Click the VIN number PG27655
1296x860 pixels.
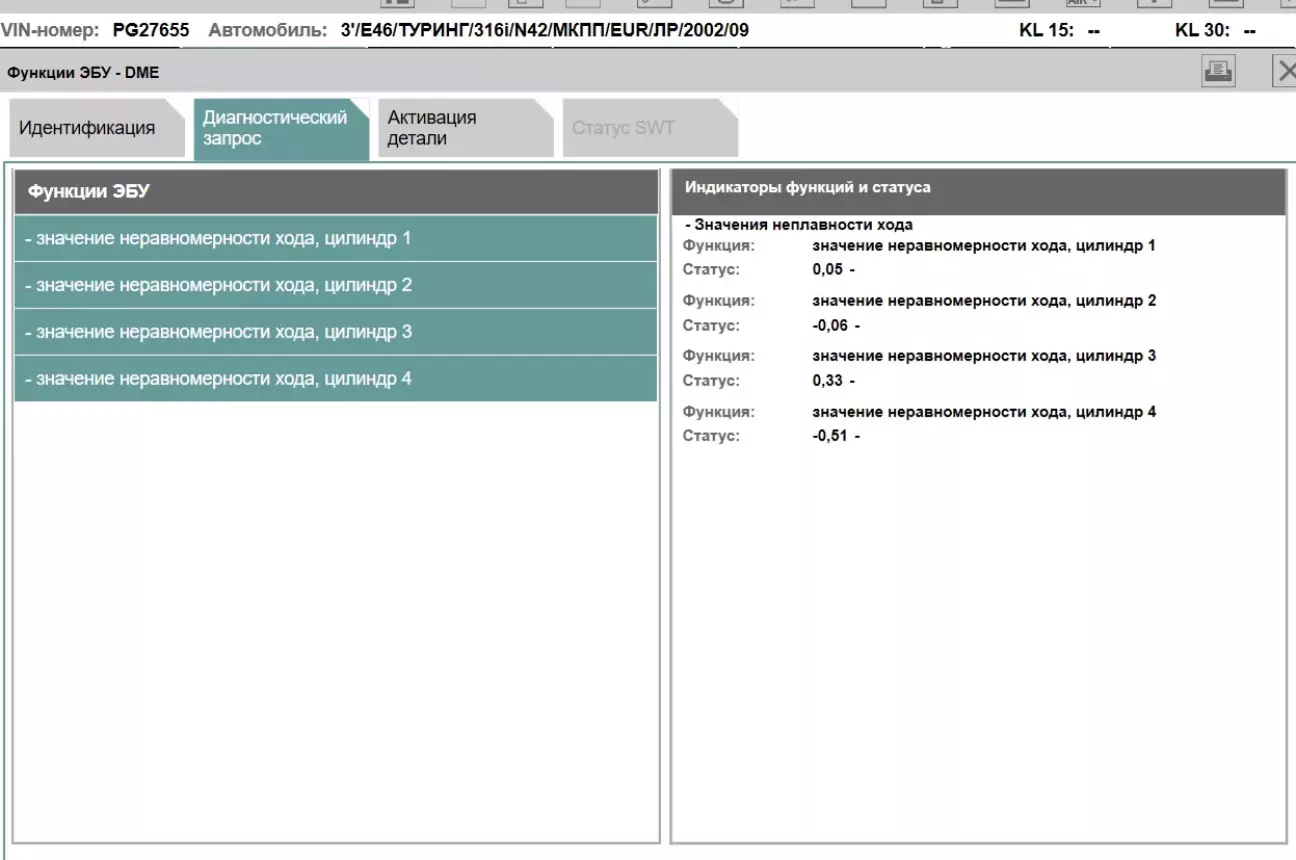pos(152,30)
